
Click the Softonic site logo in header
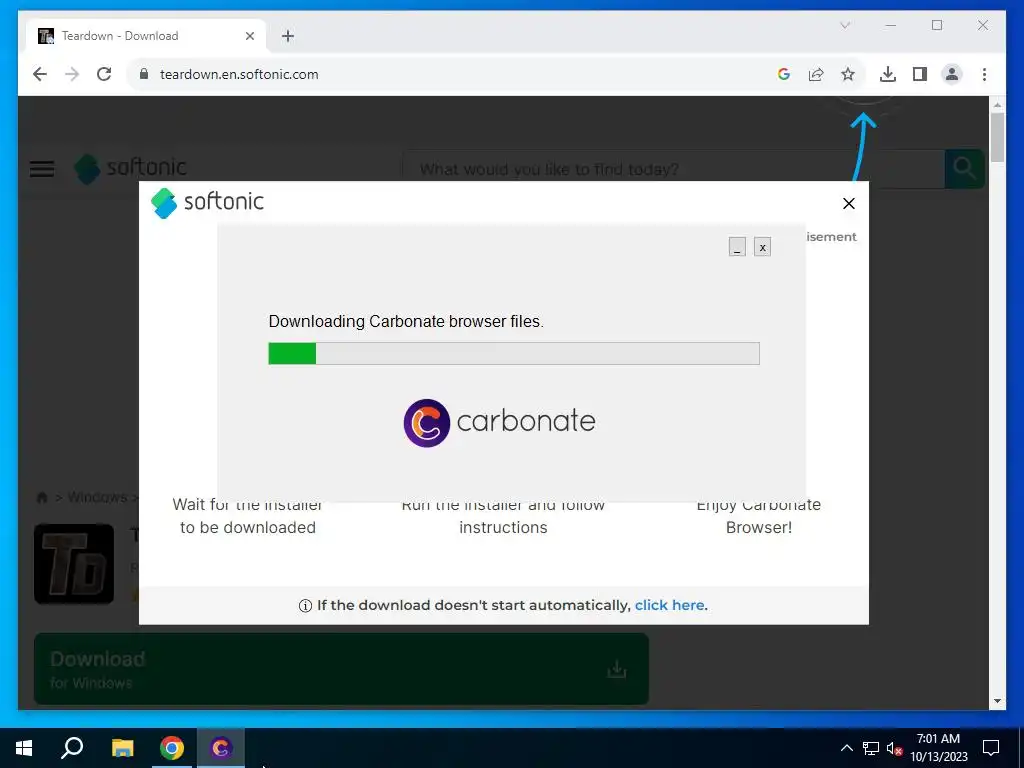(131, 168)
